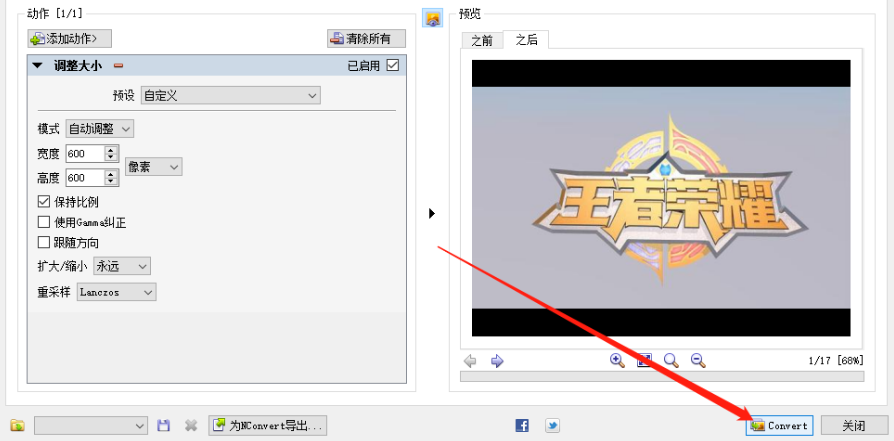Open the 重采样 Lanczos dropdown
This screenshot has width=894, height=441.
click(116, 292)
